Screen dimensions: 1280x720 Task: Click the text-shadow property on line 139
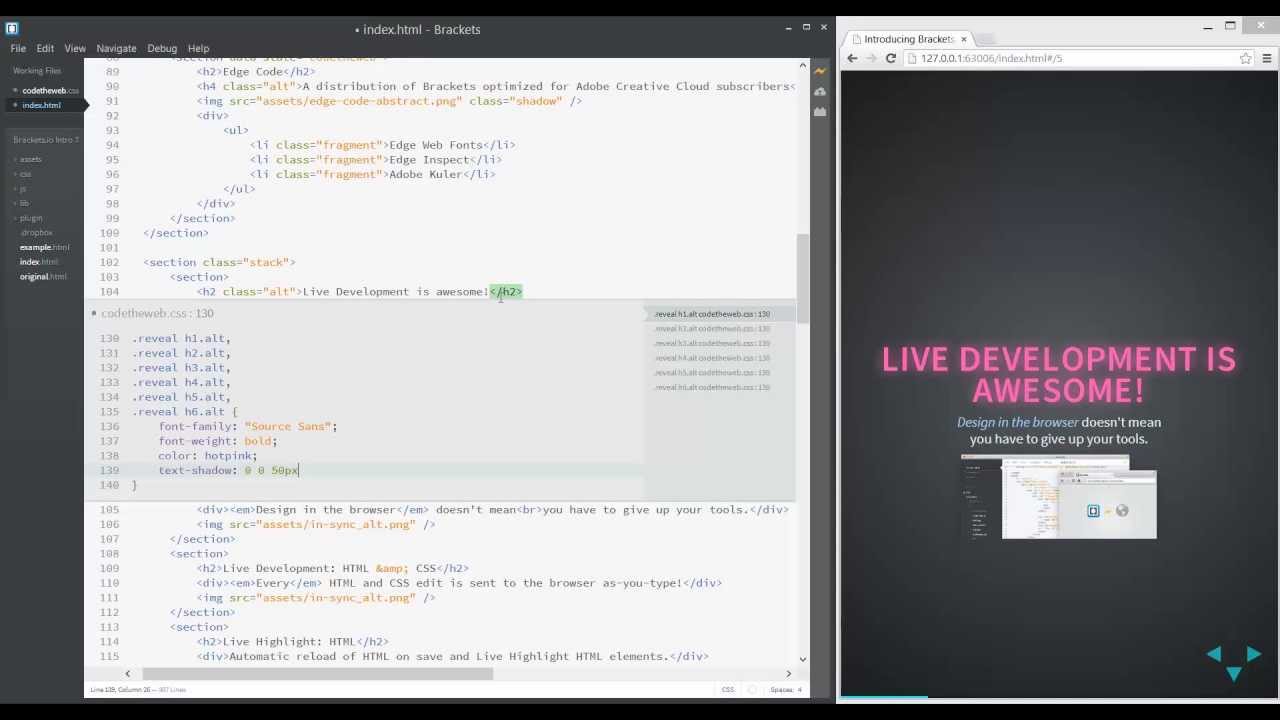pos(194,470)
